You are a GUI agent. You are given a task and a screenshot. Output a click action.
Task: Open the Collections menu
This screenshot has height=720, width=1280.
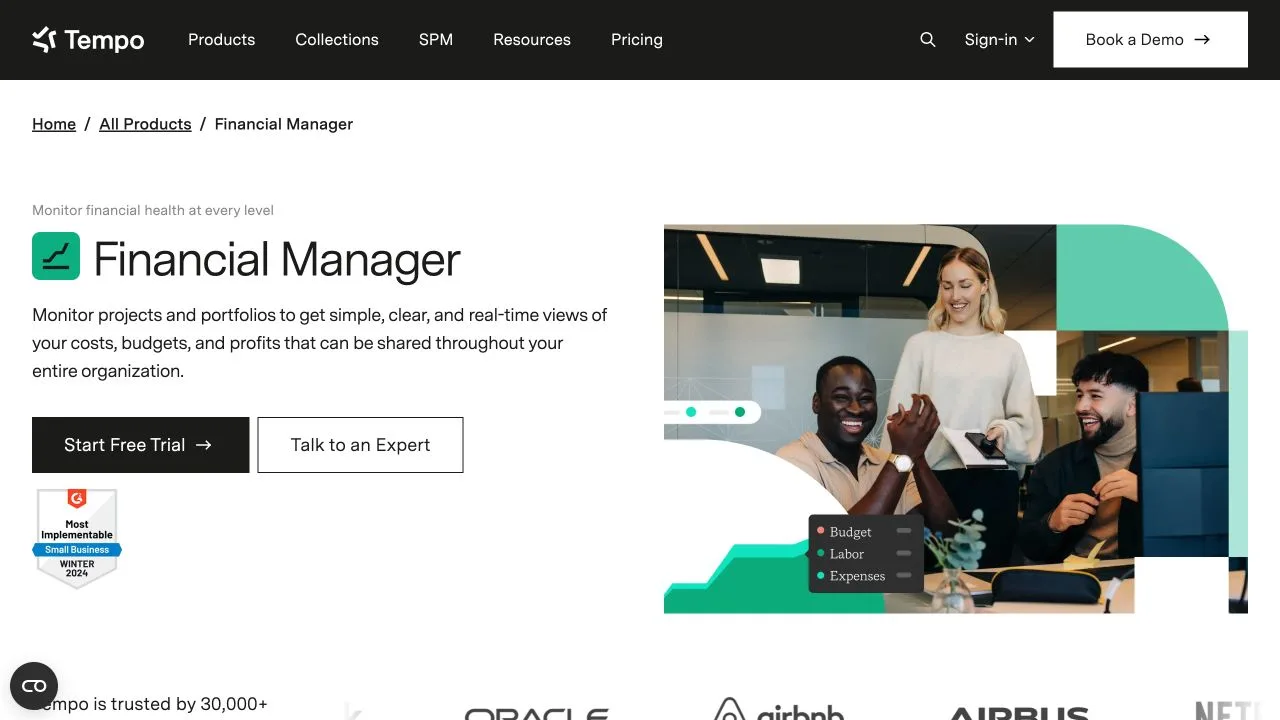(x=337, y=40)
